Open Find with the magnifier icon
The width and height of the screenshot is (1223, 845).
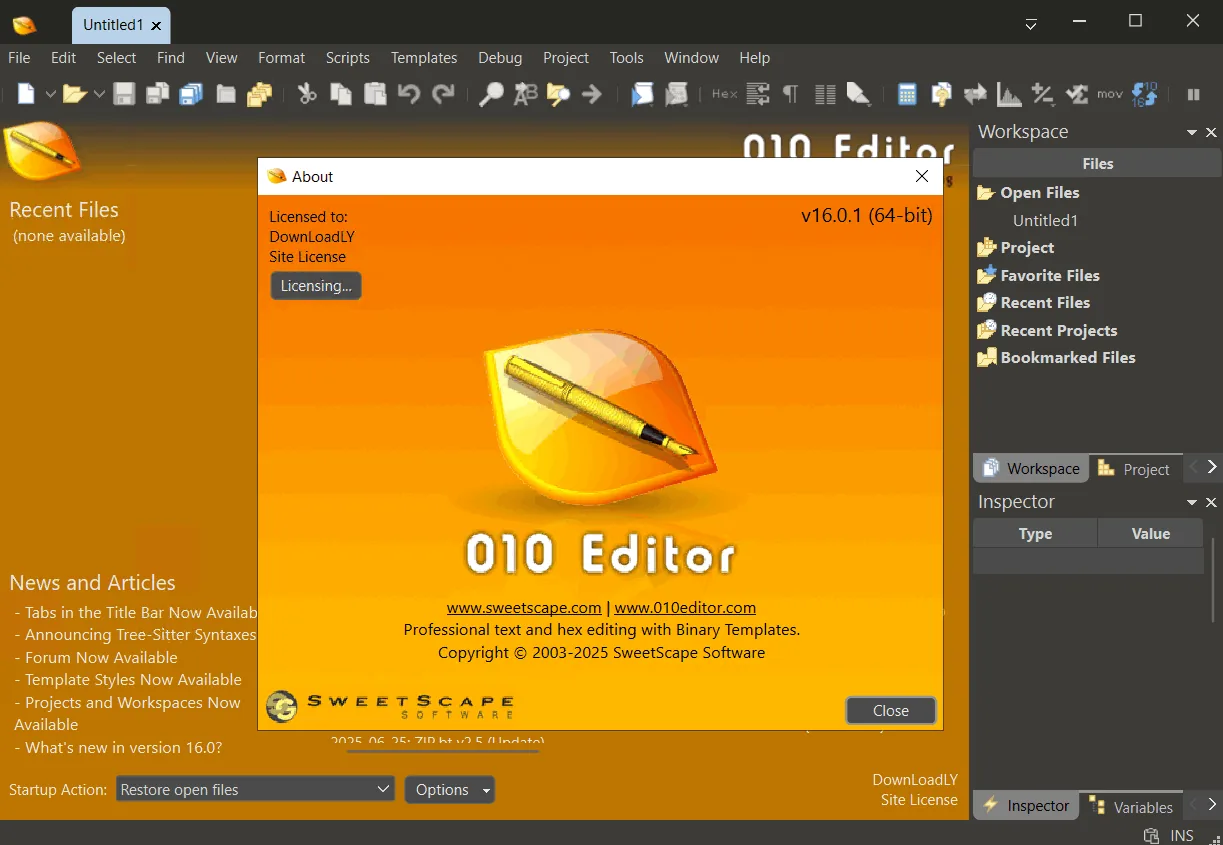491,94
